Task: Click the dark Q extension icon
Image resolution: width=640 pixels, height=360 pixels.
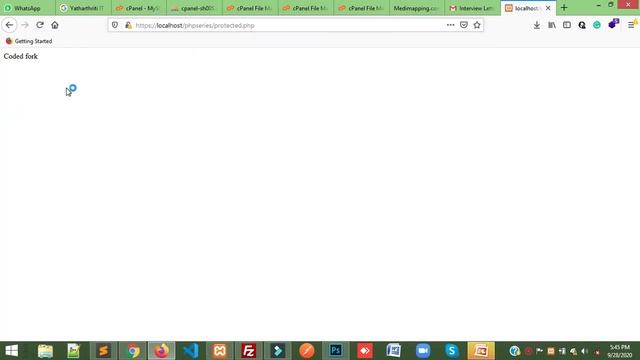Action: [582, 25]
